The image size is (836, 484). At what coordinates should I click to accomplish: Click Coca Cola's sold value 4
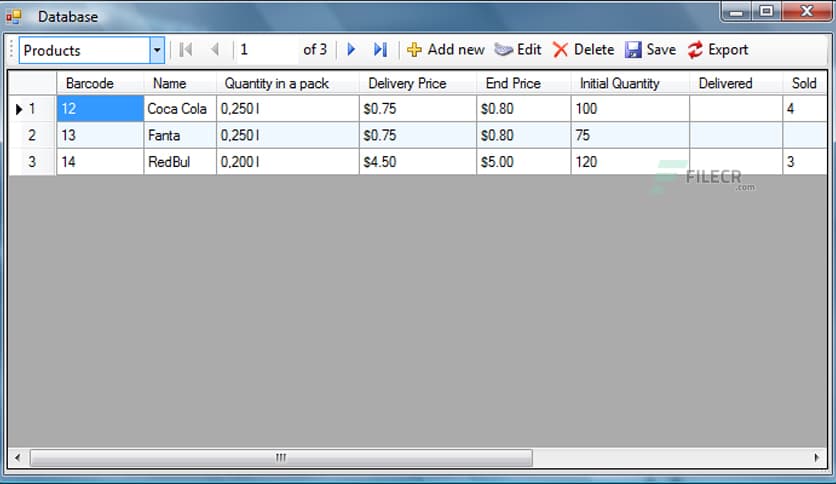click(x=805, y=109)
